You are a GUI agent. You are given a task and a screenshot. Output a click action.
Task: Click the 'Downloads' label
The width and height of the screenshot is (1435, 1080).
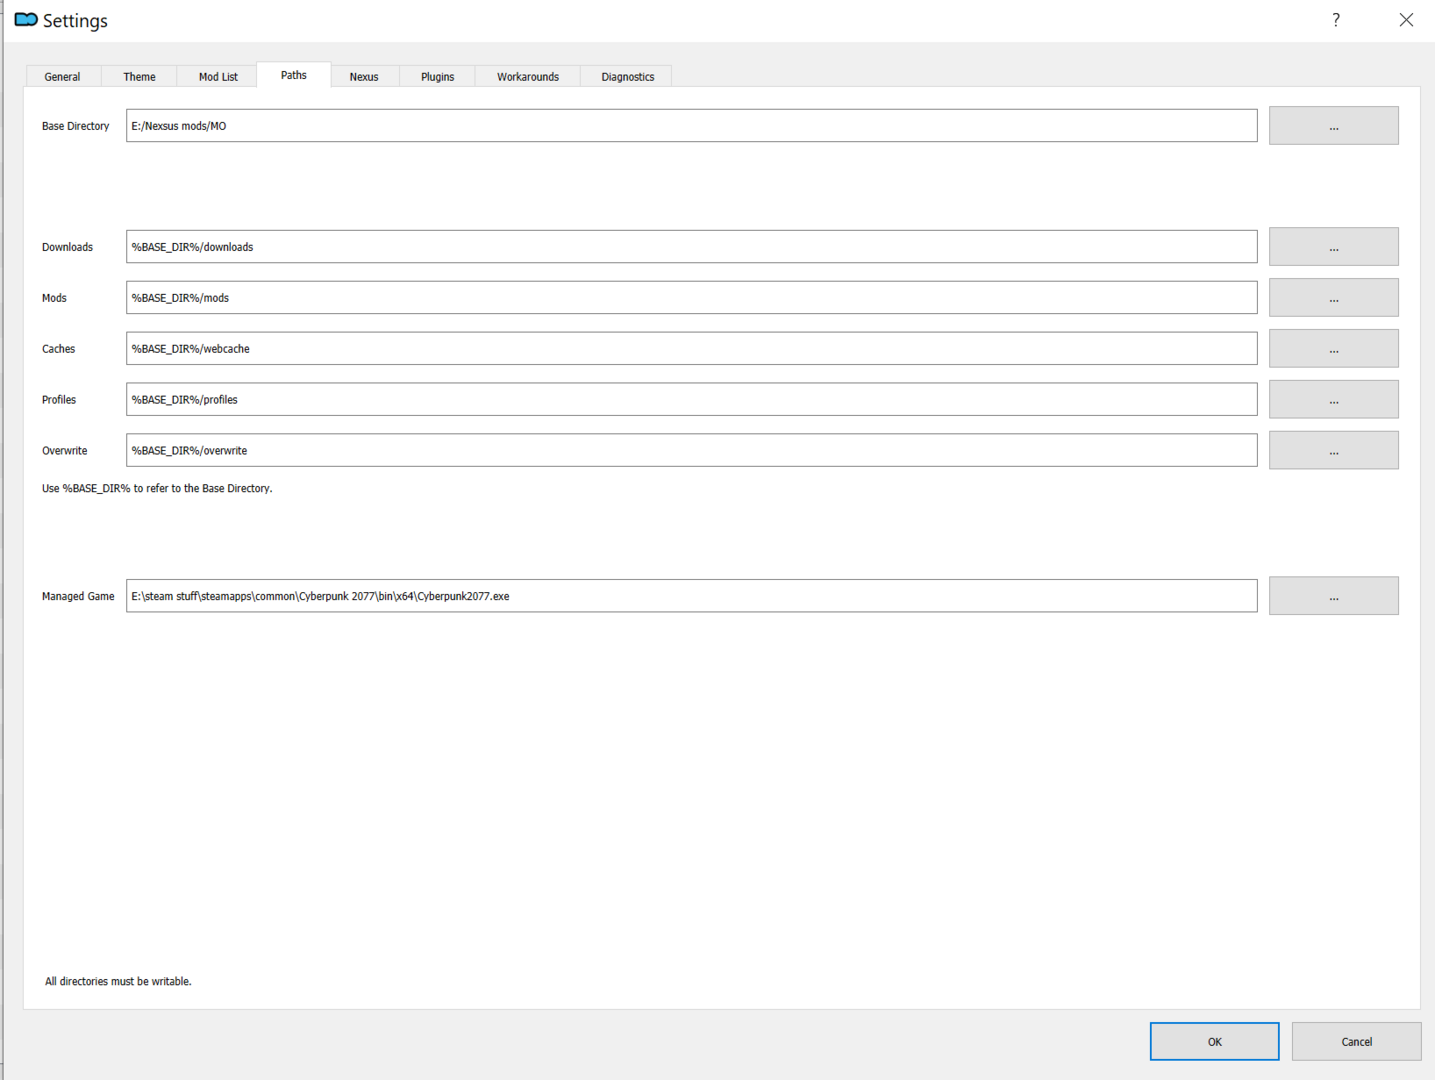click(67, 247)
